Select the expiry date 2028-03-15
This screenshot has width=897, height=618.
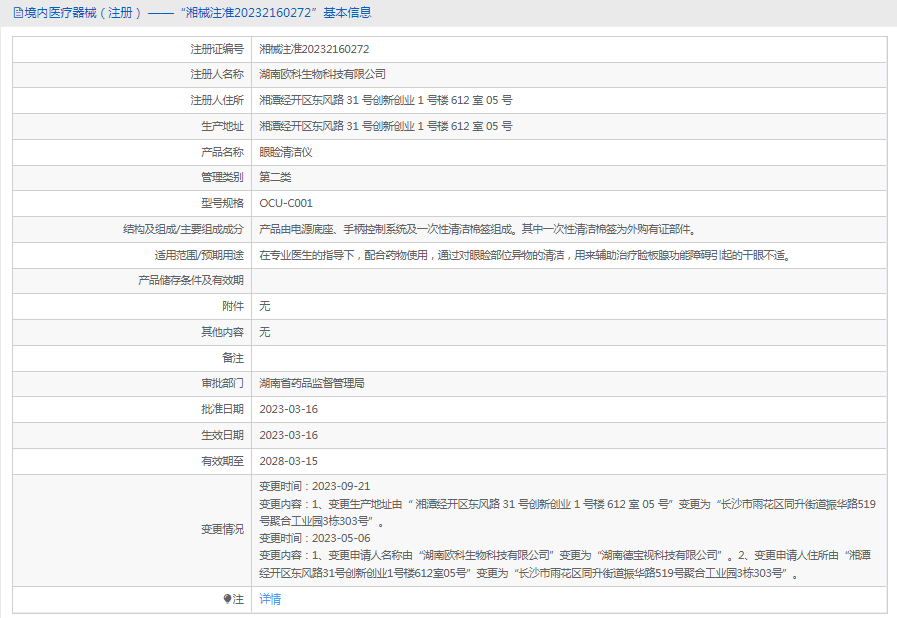coord(288,461)
